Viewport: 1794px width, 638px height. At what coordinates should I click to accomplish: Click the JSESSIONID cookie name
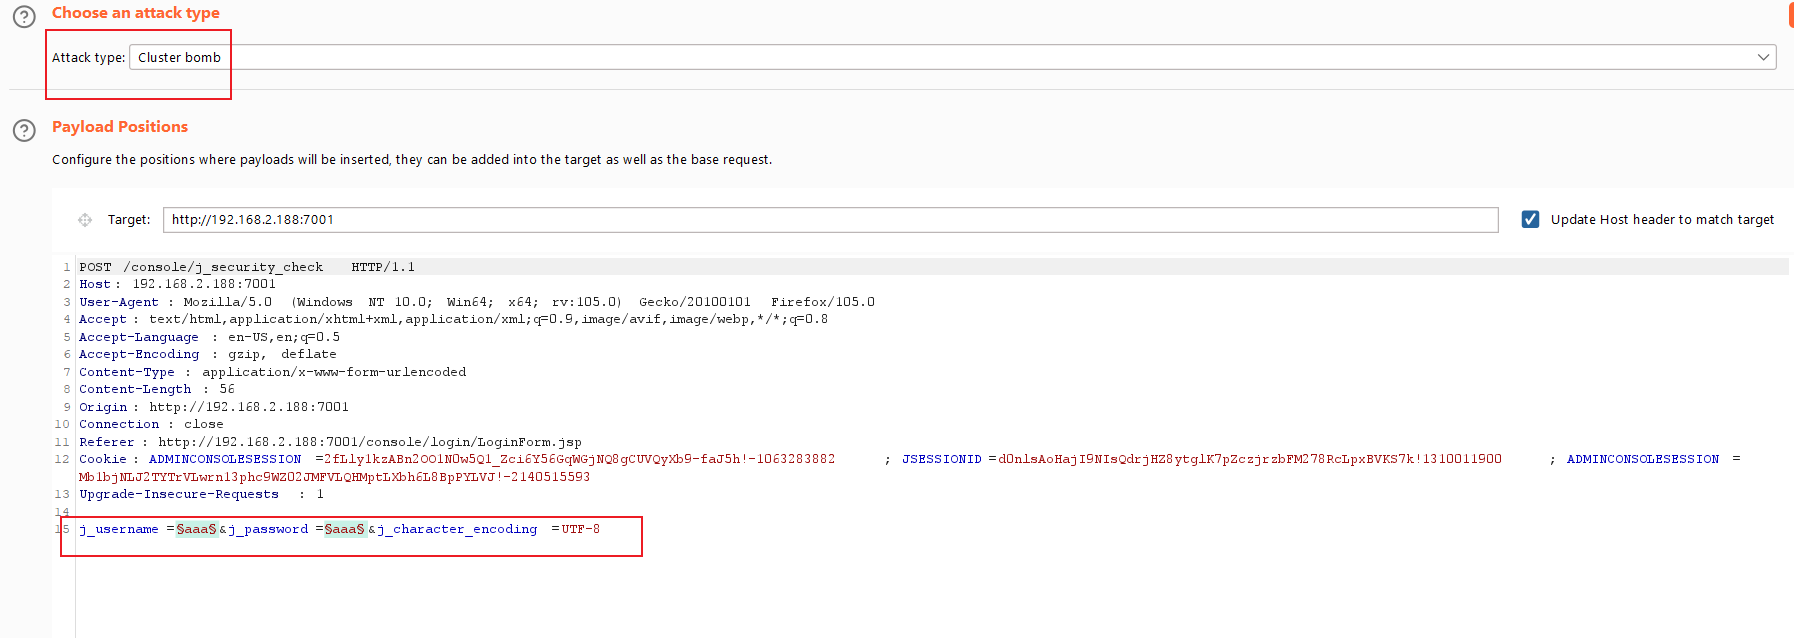941,459
